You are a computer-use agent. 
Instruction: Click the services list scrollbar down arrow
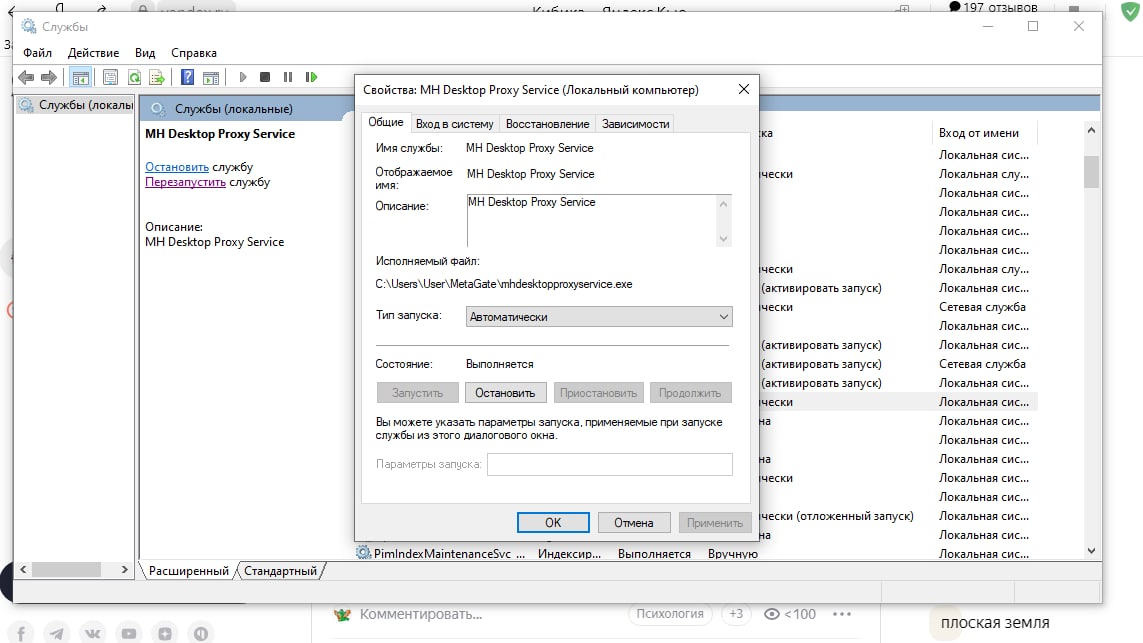tap(1091, 551)
